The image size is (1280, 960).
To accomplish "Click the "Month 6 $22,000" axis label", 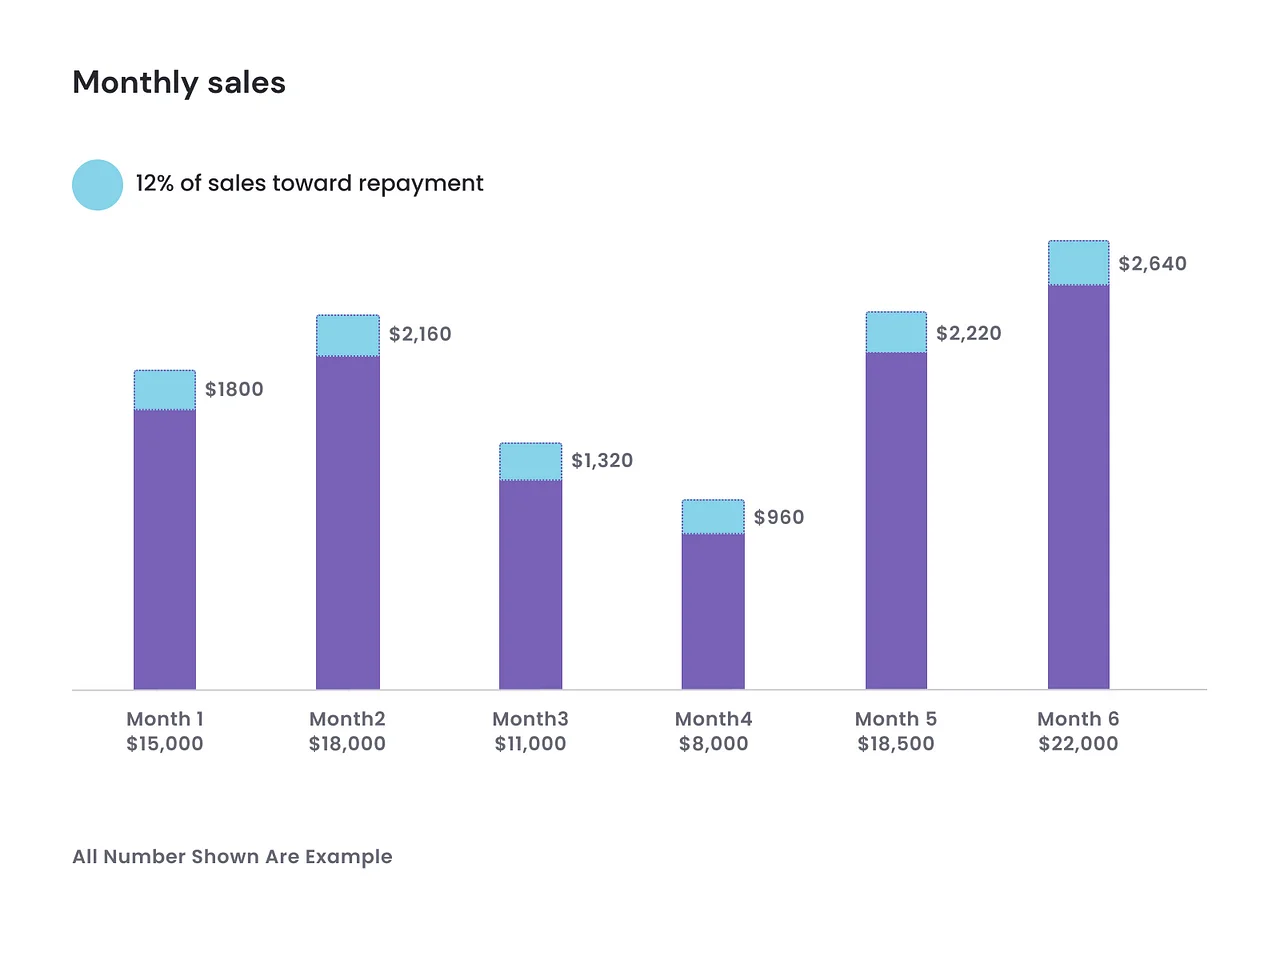I will [1078, 731].
